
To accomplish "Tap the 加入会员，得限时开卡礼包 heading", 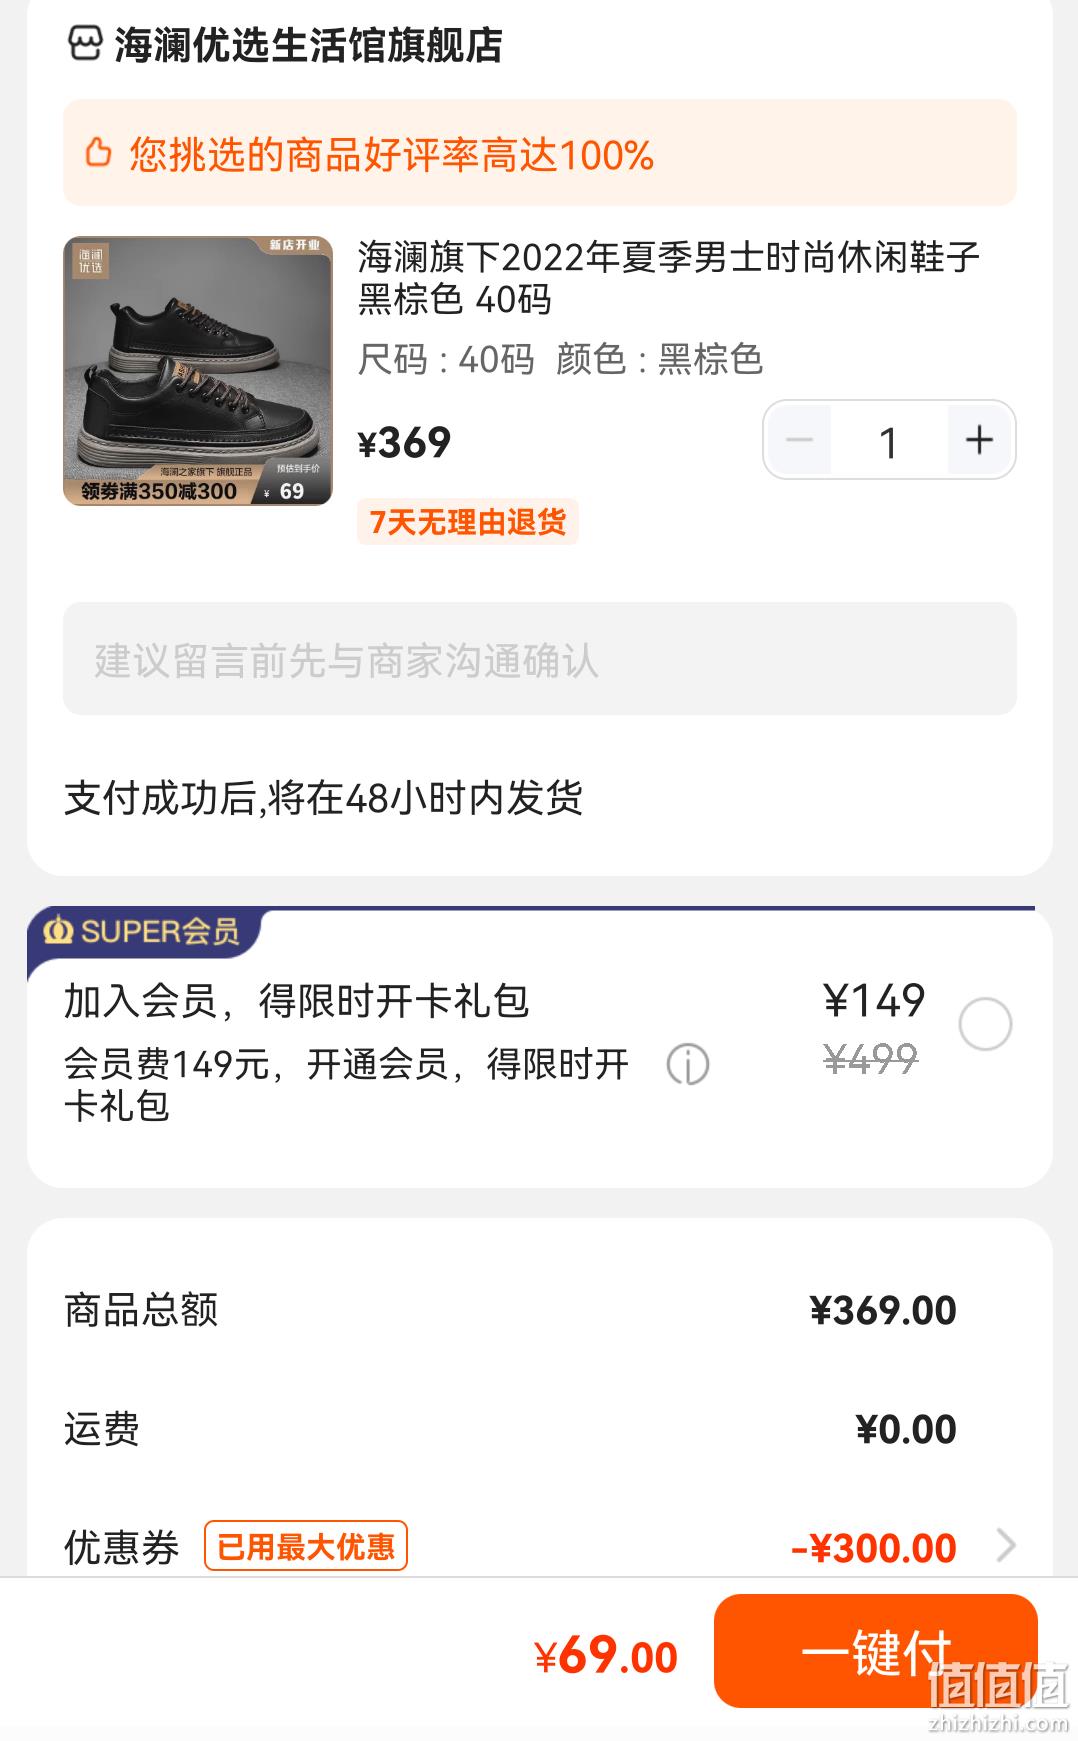I will click(297, 1000).
